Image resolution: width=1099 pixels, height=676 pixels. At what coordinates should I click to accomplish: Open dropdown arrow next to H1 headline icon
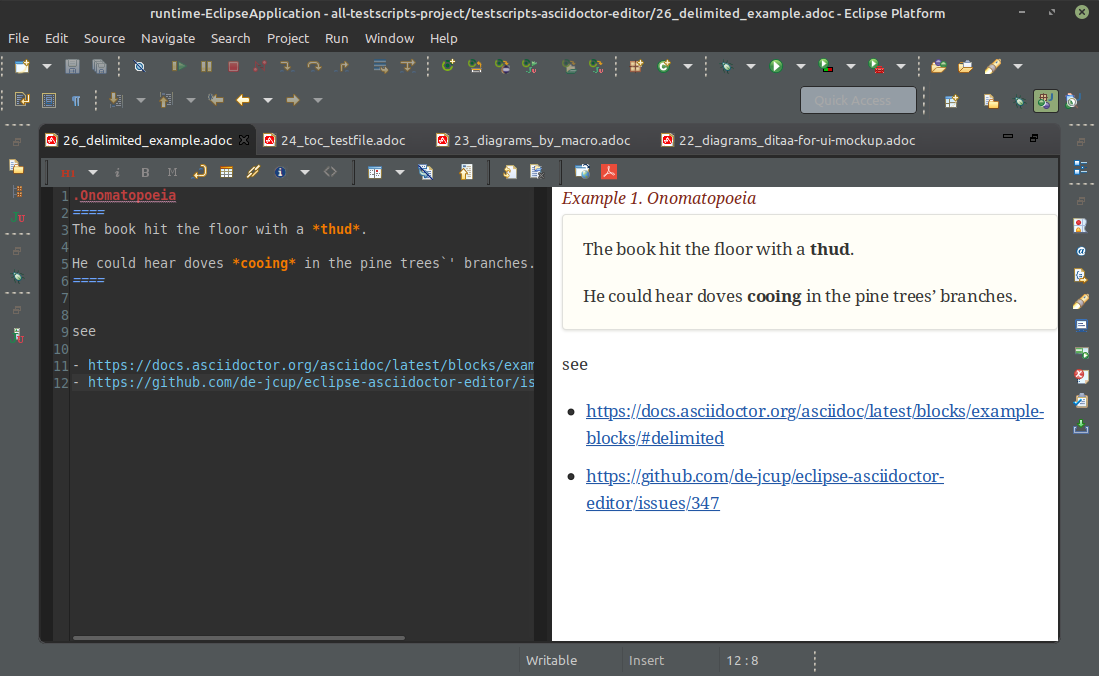tap(93, 173)
